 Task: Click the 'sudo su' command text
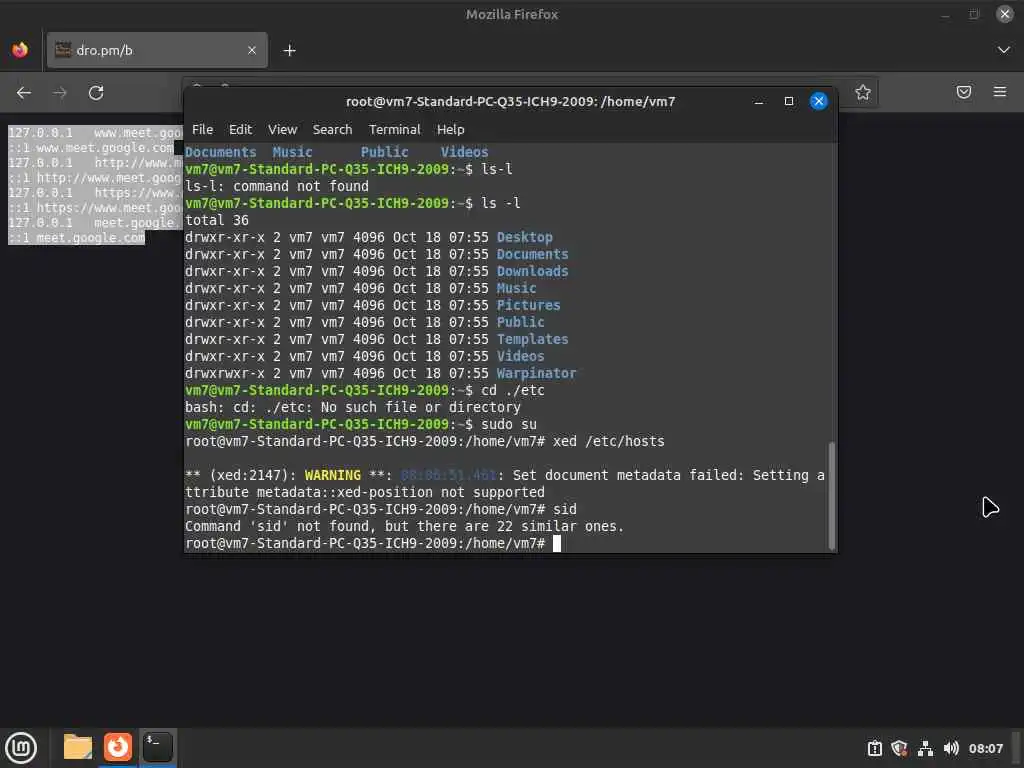(x=509, y=424)
